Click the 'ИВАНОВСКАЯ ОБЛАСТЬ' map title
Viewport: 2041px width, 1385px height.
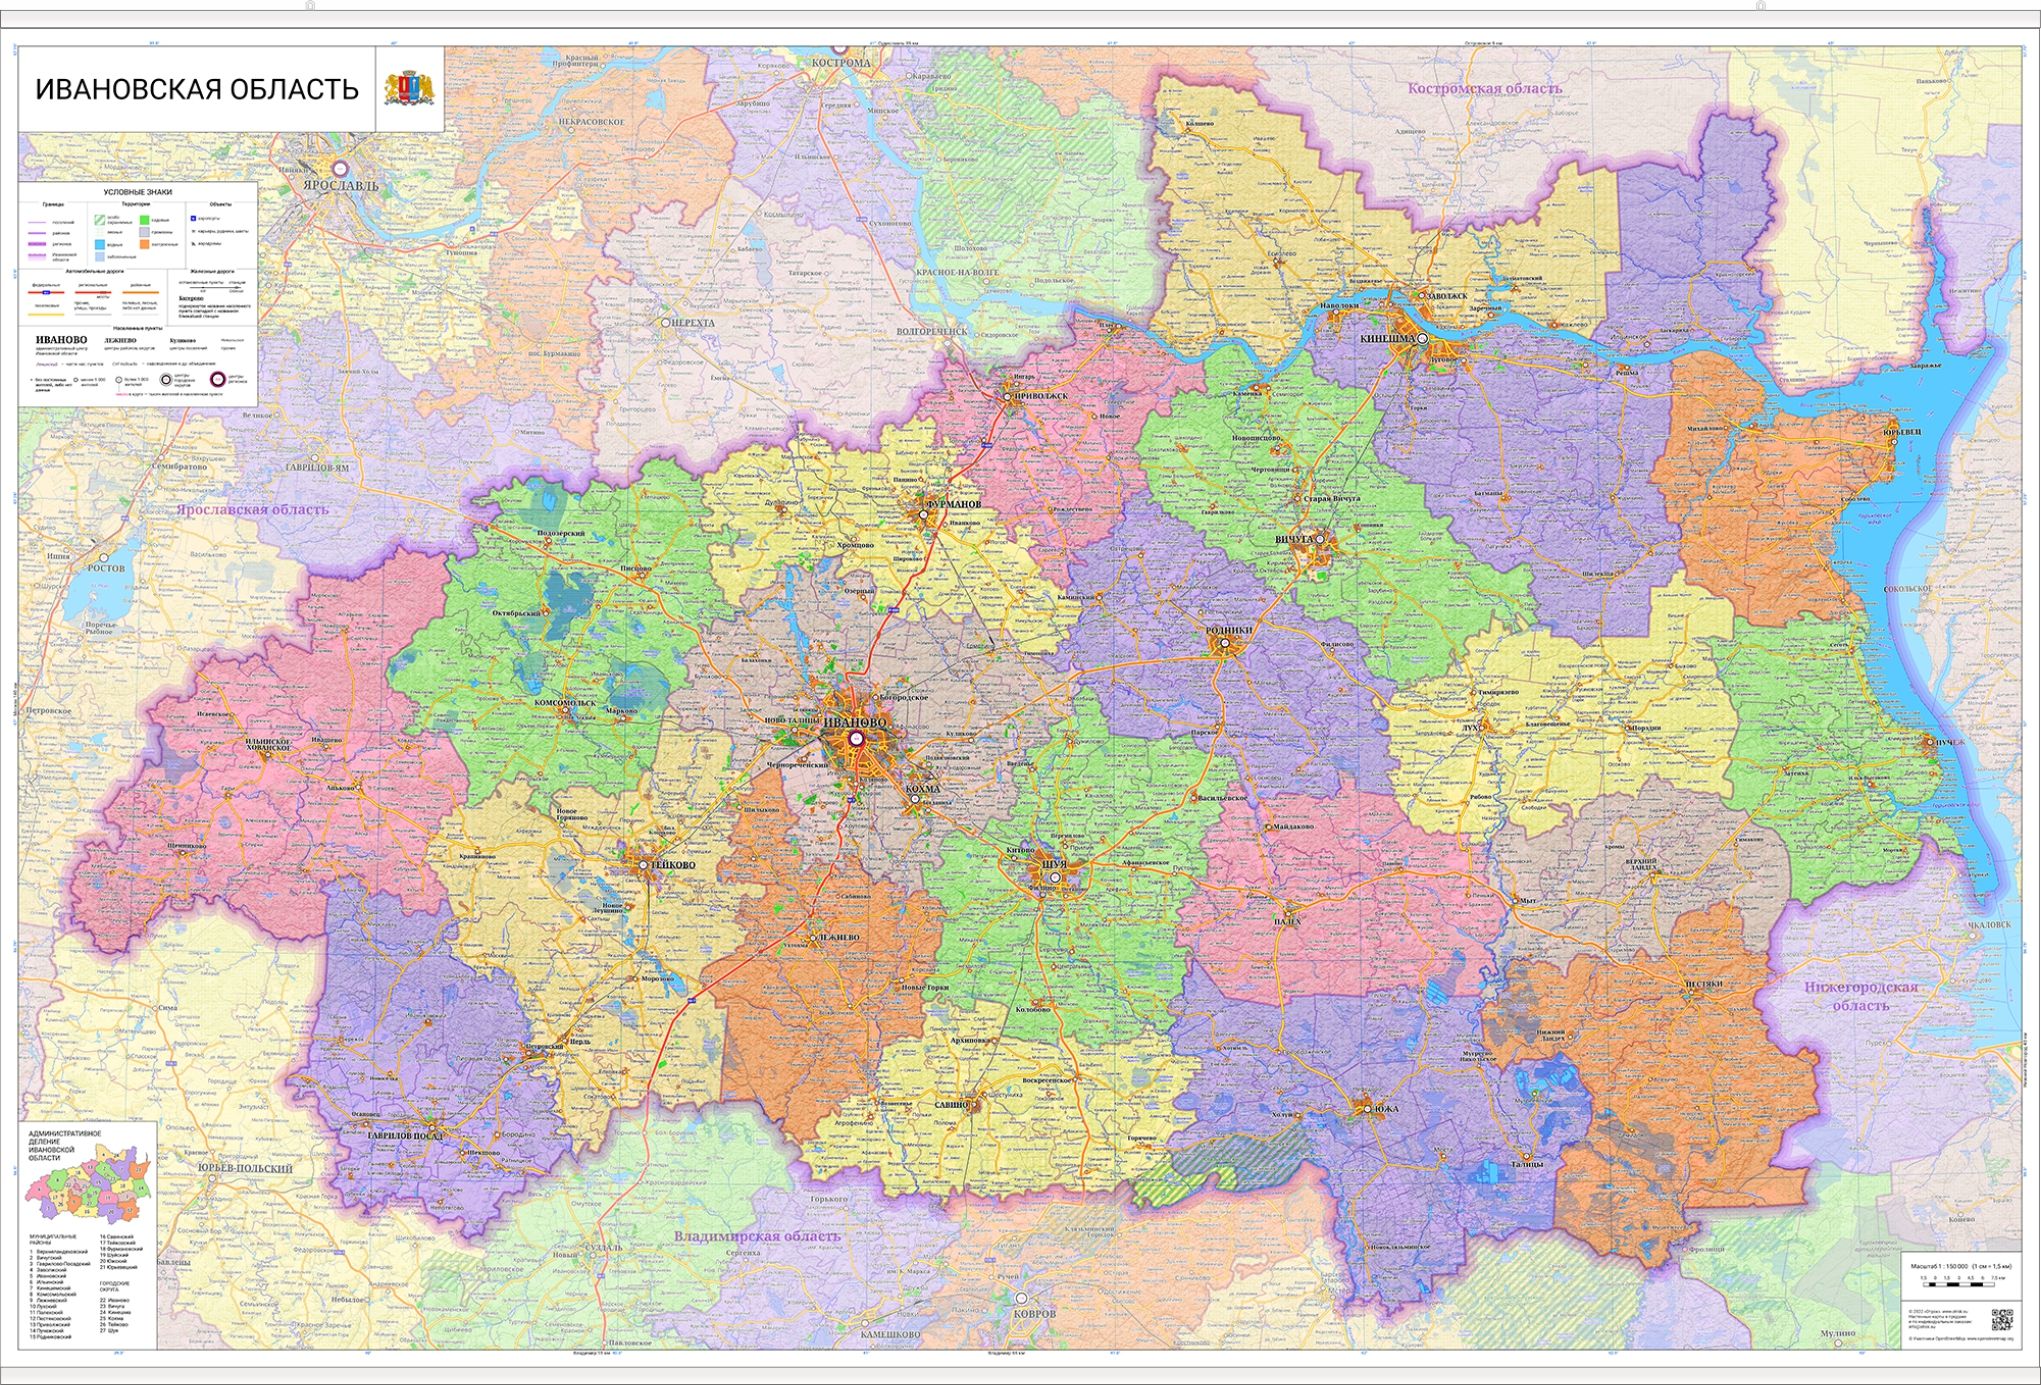pyautogui.click(x=197, y=89)
